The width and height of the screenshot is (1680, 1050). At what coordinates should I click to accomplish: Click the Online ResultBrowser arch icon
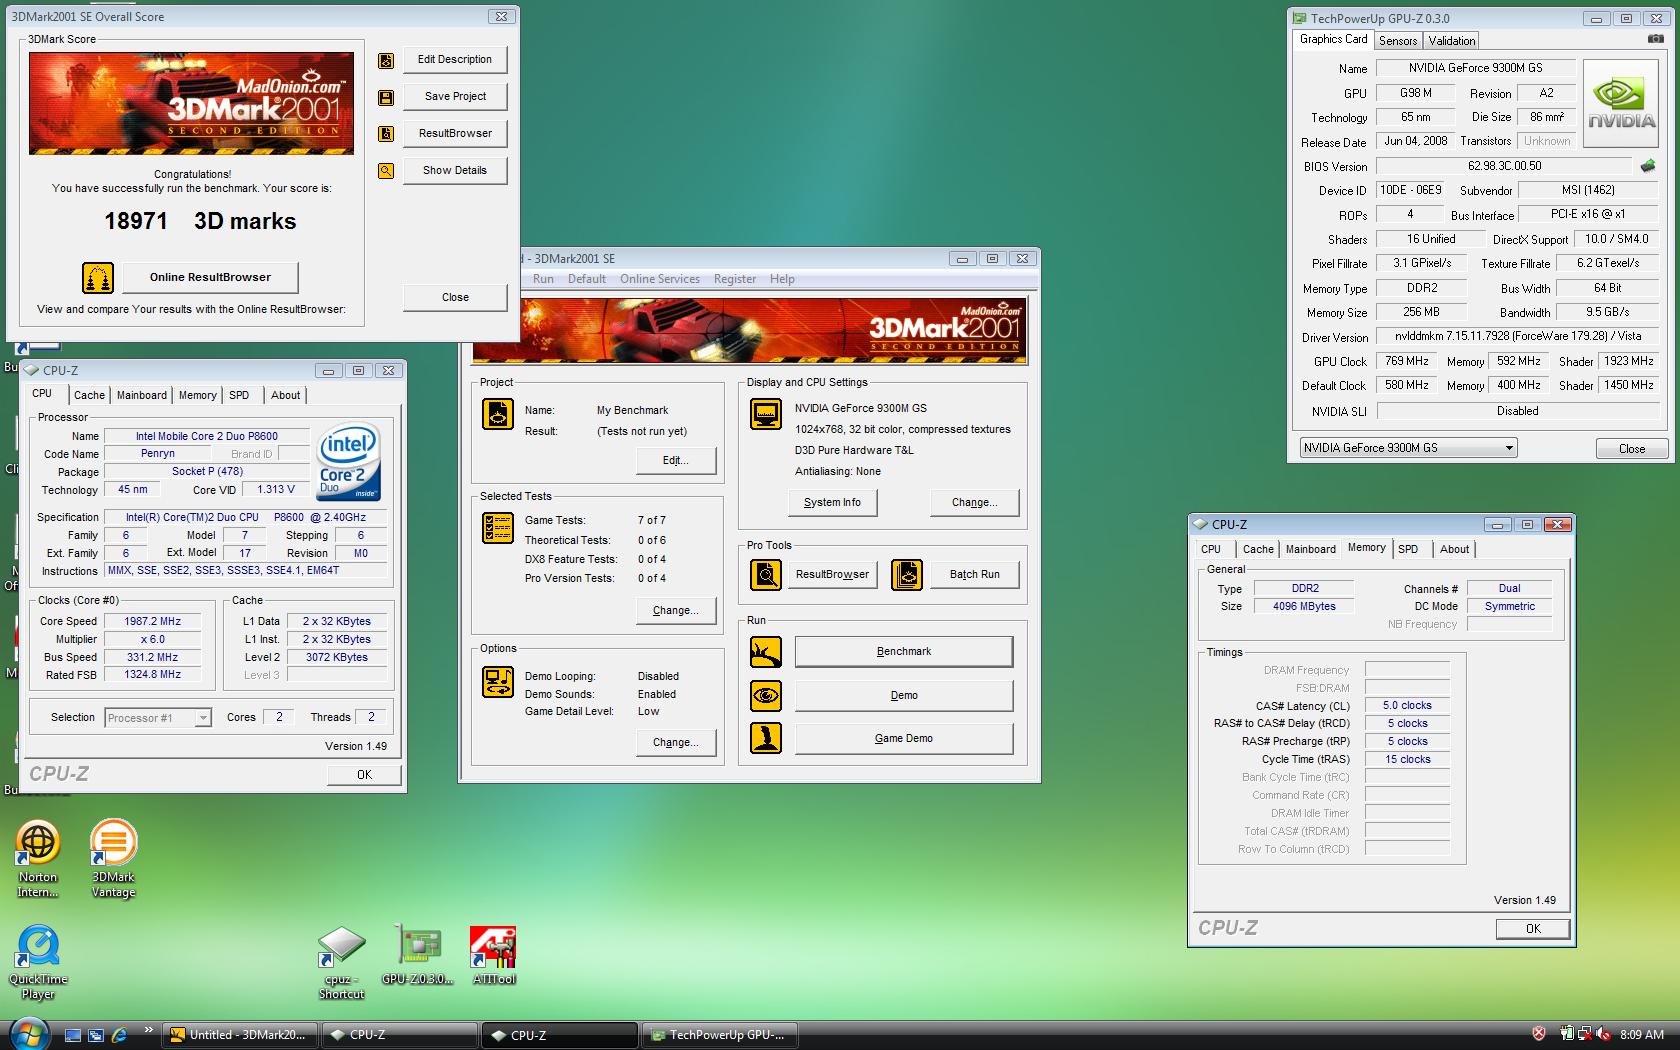tap(98, 278)
